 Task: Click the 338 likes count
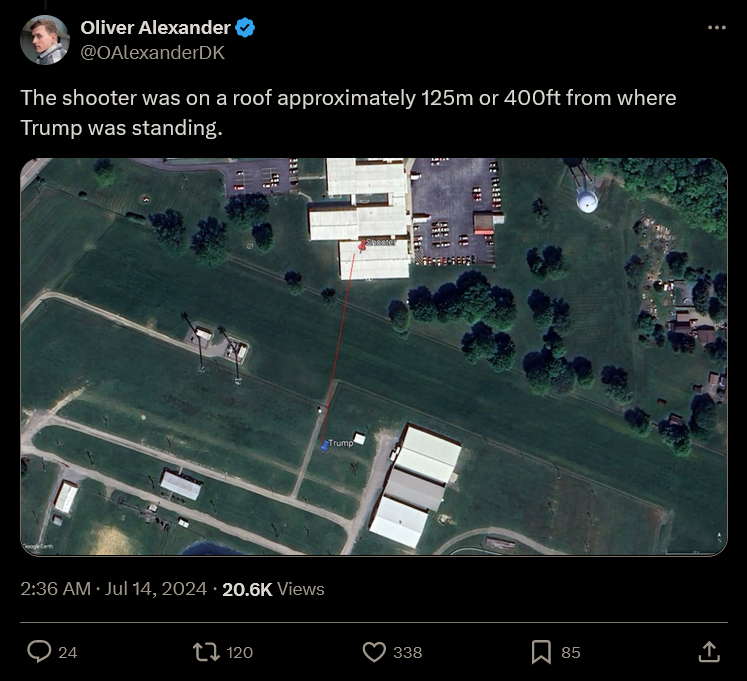pos(407,652)
